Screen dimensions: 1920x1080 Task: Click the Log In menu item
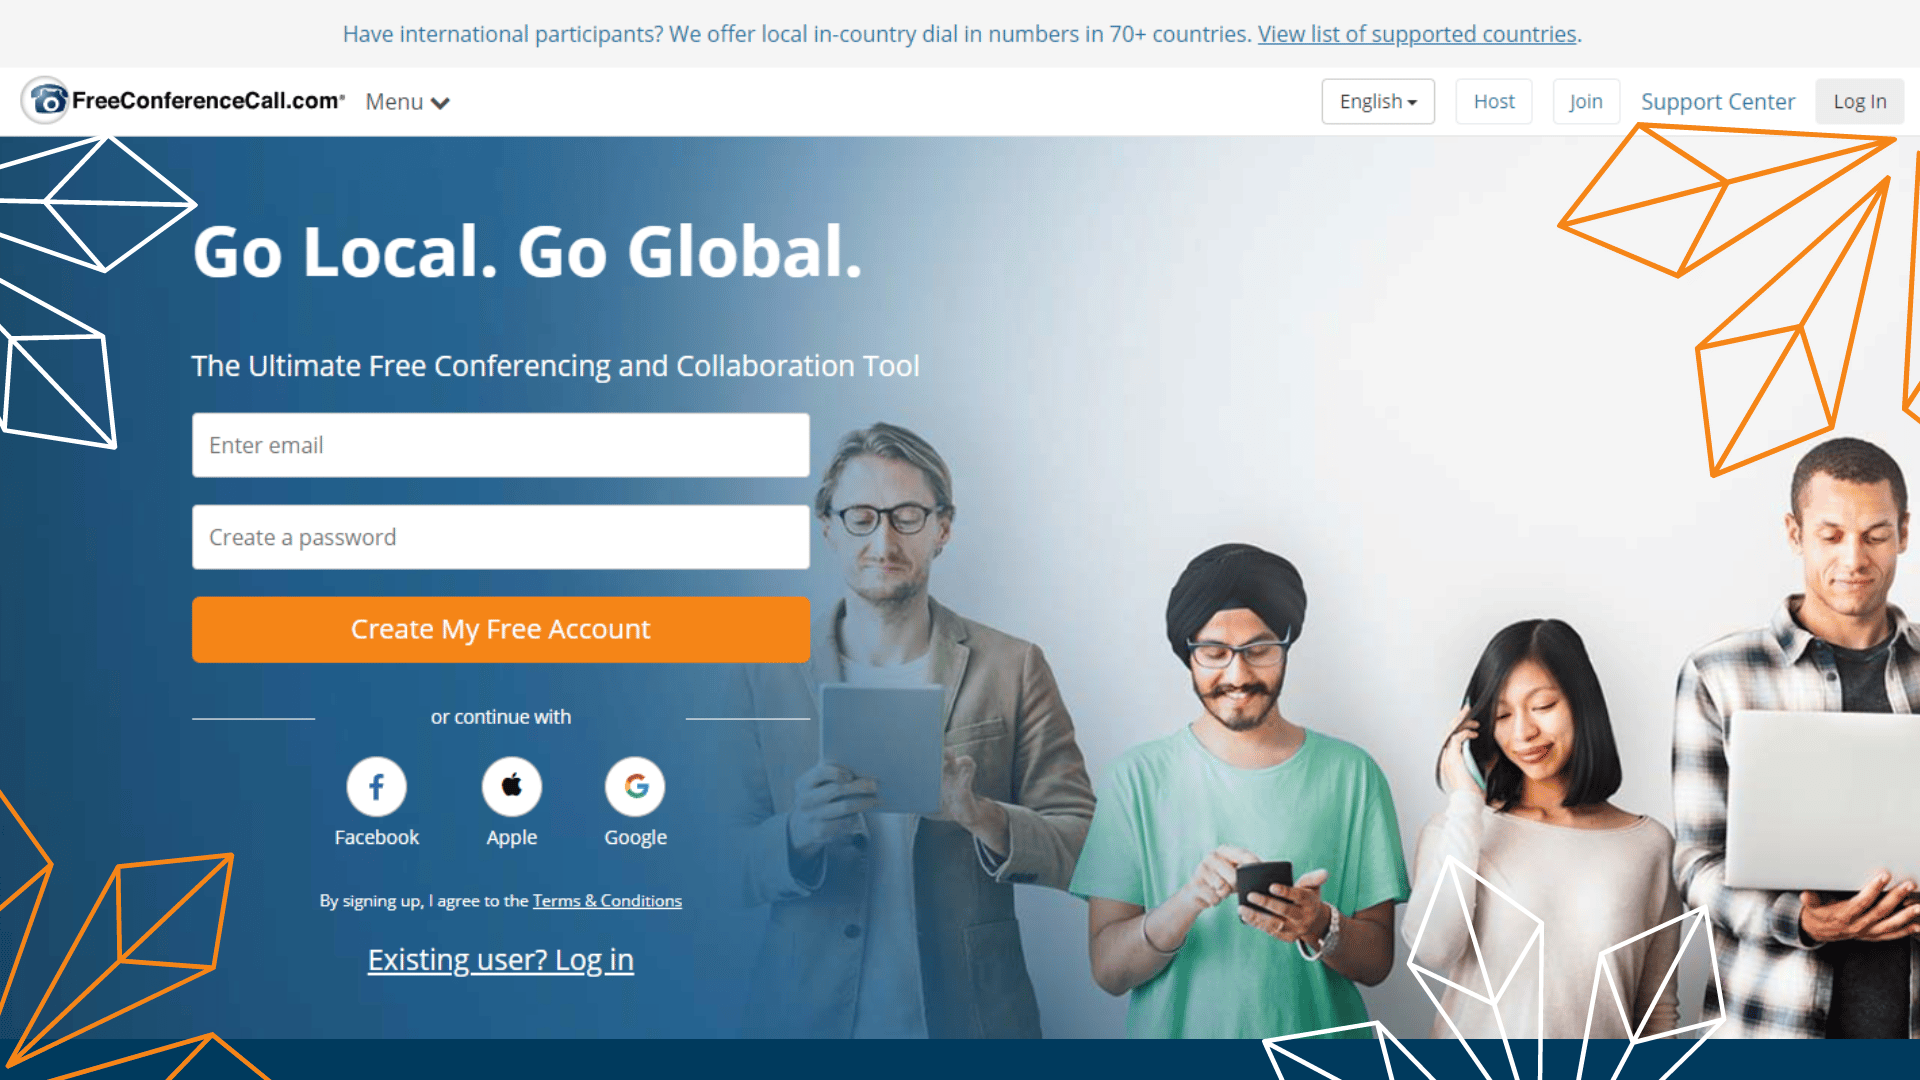point(1859,100)
